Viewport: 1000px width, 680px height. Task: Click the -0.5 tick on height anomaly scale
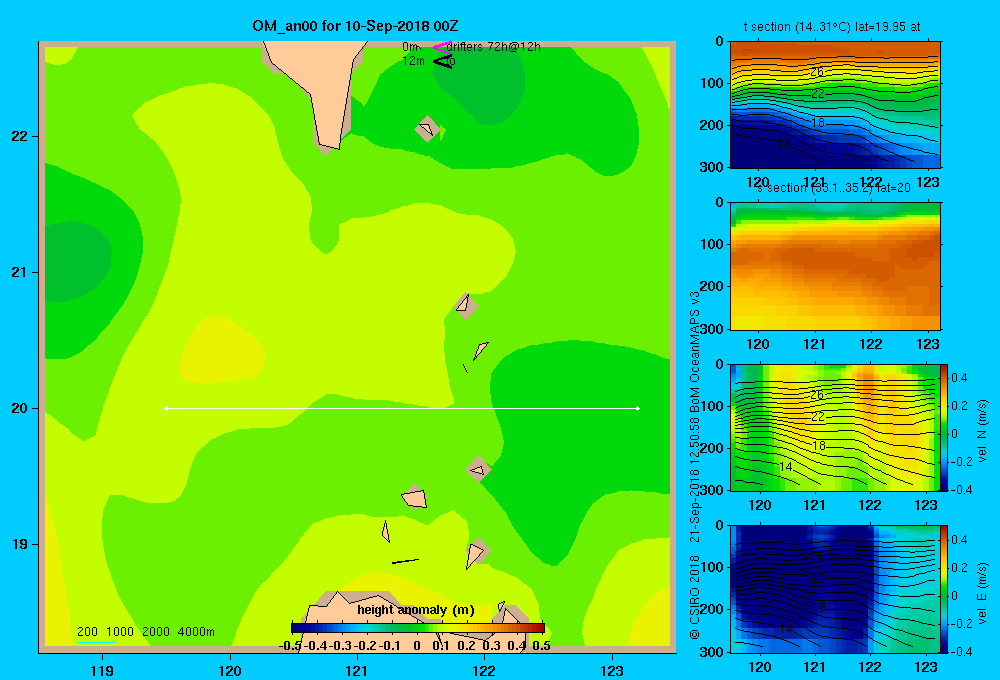click(291, 646)
